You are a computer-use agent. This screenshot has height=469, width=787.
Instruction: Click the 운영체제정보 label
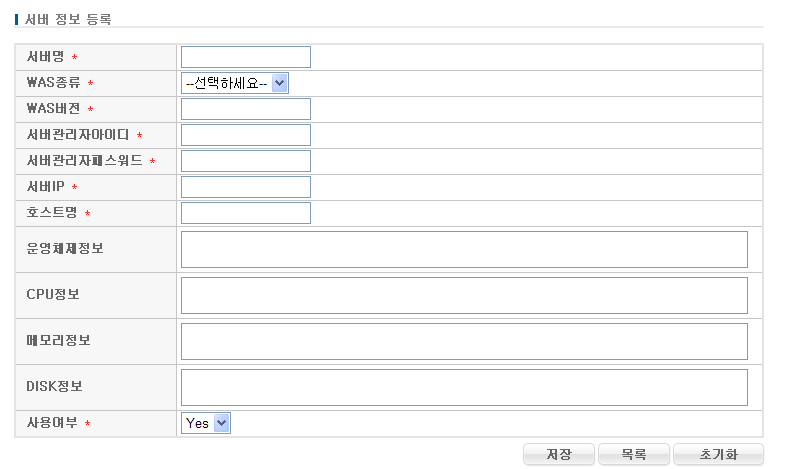[65, 249]
